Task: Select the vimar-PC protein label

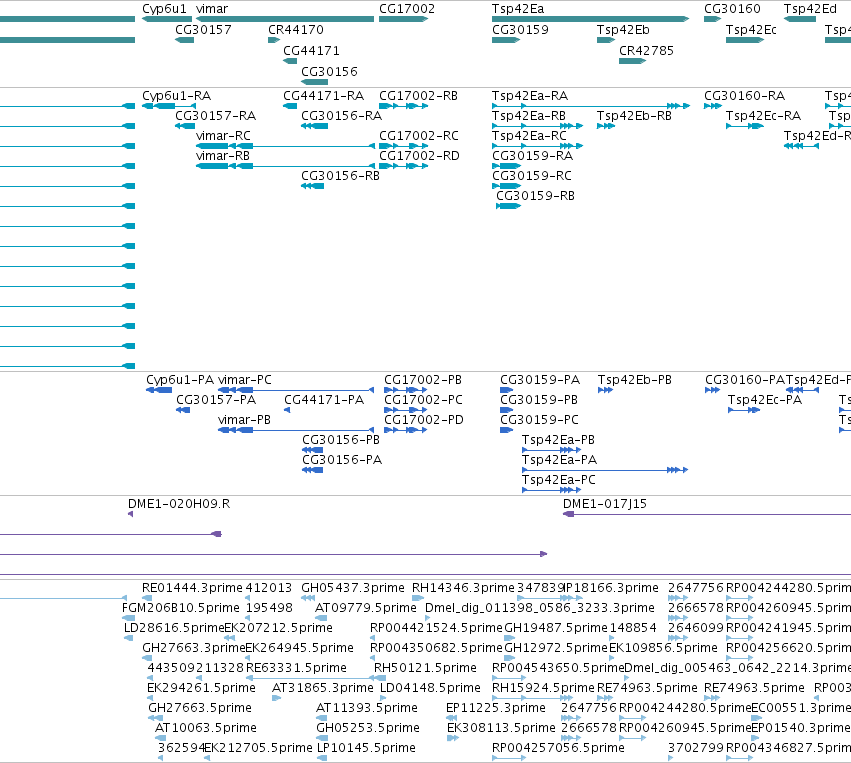Action: click(244, 380)
